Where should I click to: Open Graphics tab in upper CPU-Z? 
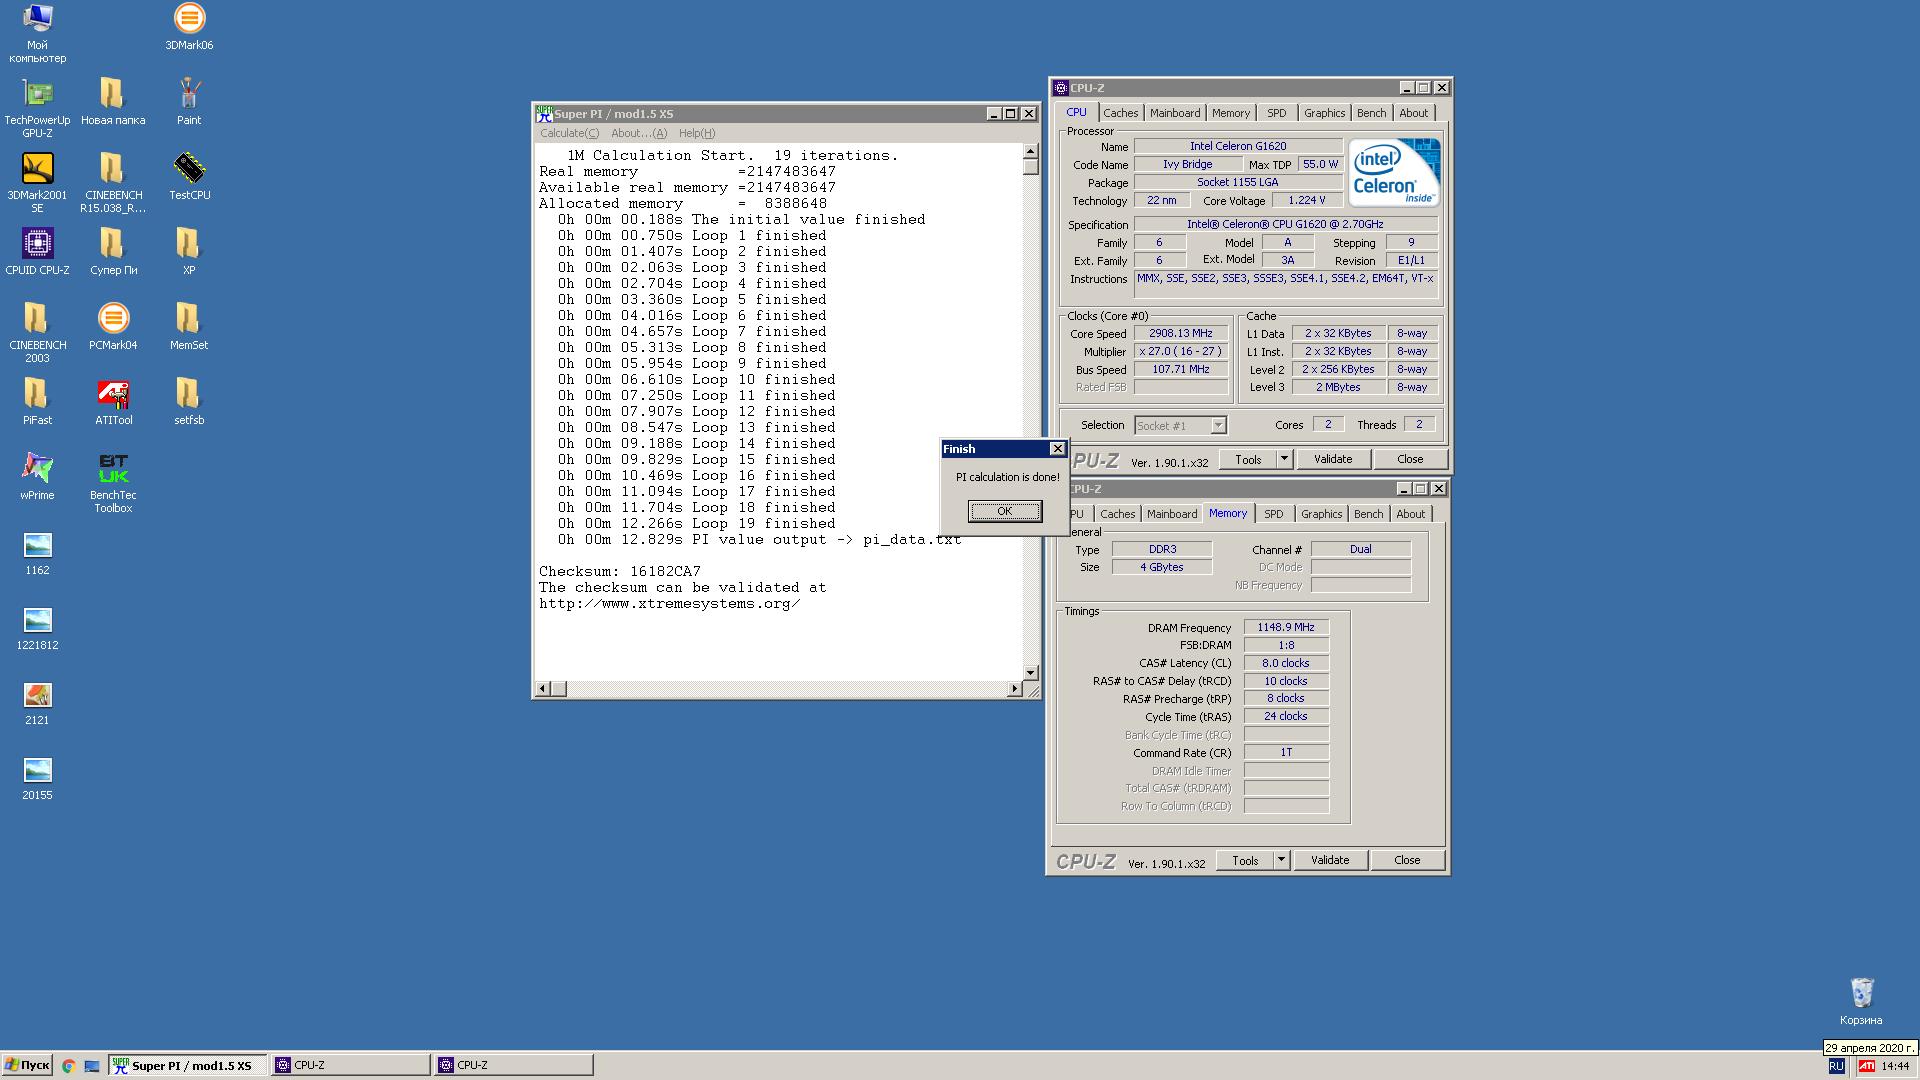click(x=1324, y=113)
